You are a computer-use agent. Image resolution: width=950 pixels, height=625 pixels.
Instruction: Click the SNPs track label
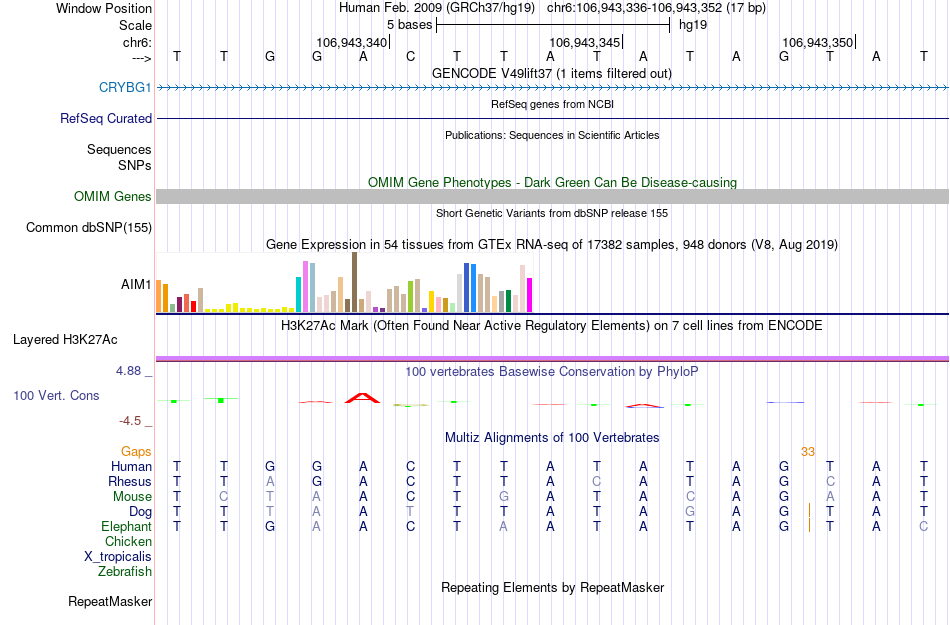(x=135, y=165)
